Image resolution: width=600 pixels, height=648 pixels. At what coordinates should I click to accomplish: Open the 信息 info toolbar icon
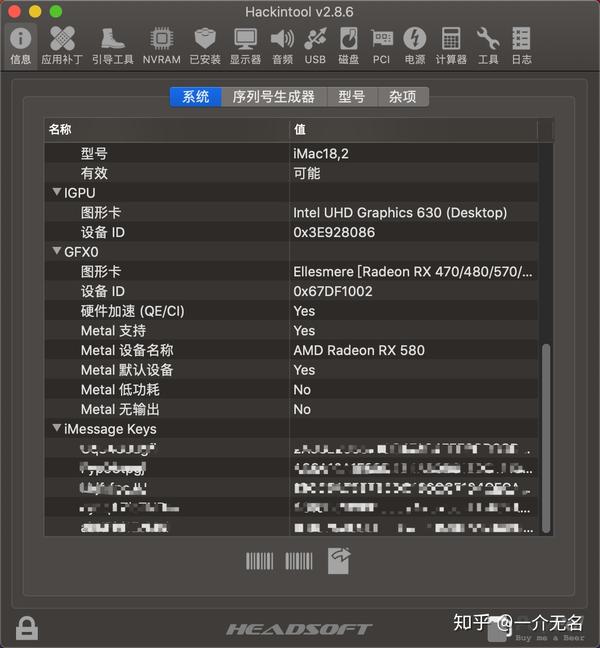[20, 45]
